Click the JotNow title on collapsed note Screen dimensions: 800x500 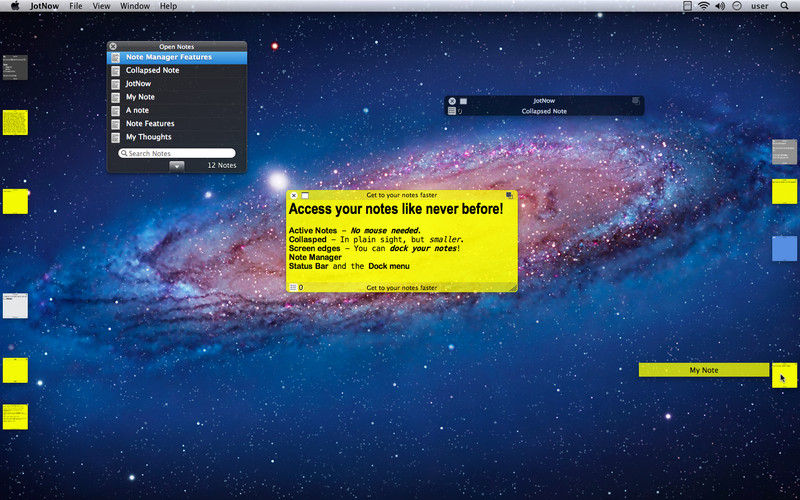pos(544,101)
